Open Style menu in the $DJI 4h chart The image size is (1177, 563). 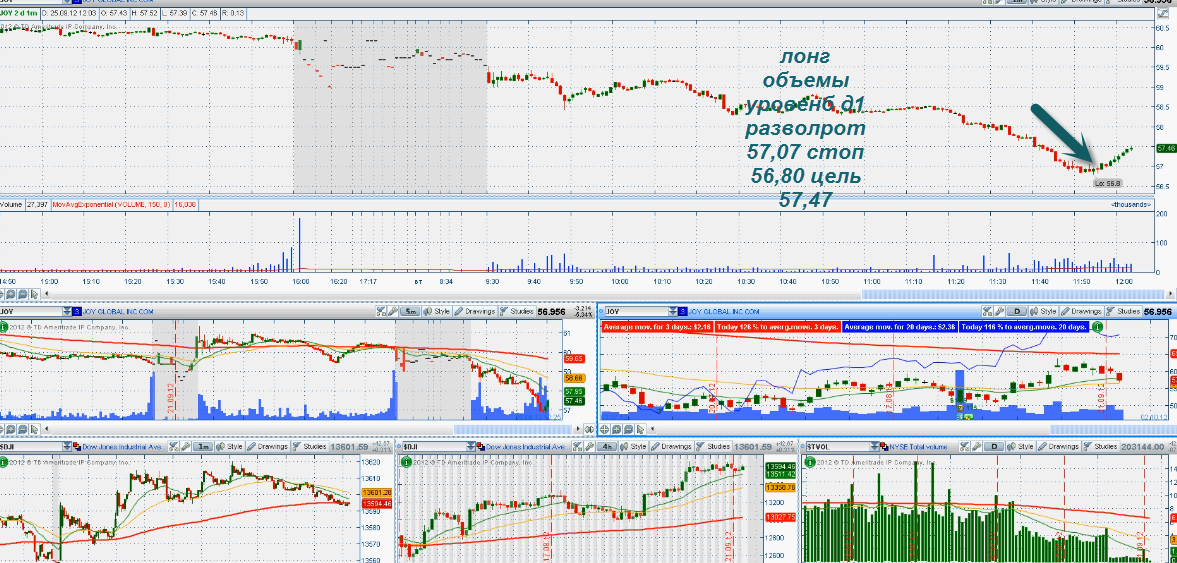click(x=634, y=446)
